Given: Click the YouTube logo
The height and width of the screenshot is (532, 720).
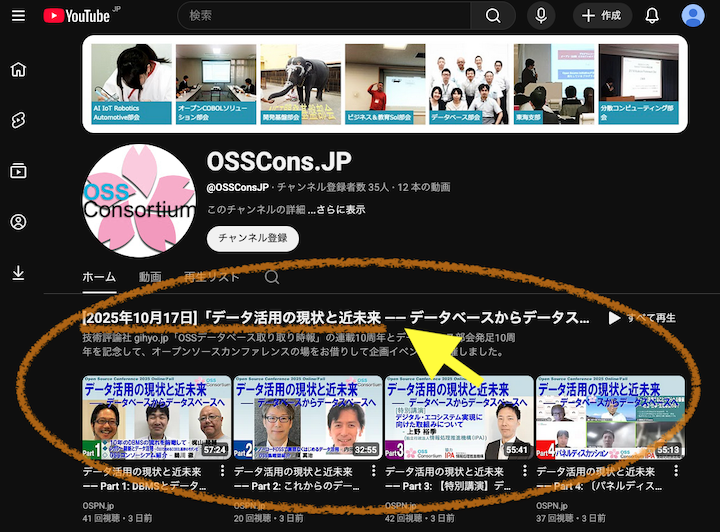Looking at the screenshot, I should (x=75, y=16).
